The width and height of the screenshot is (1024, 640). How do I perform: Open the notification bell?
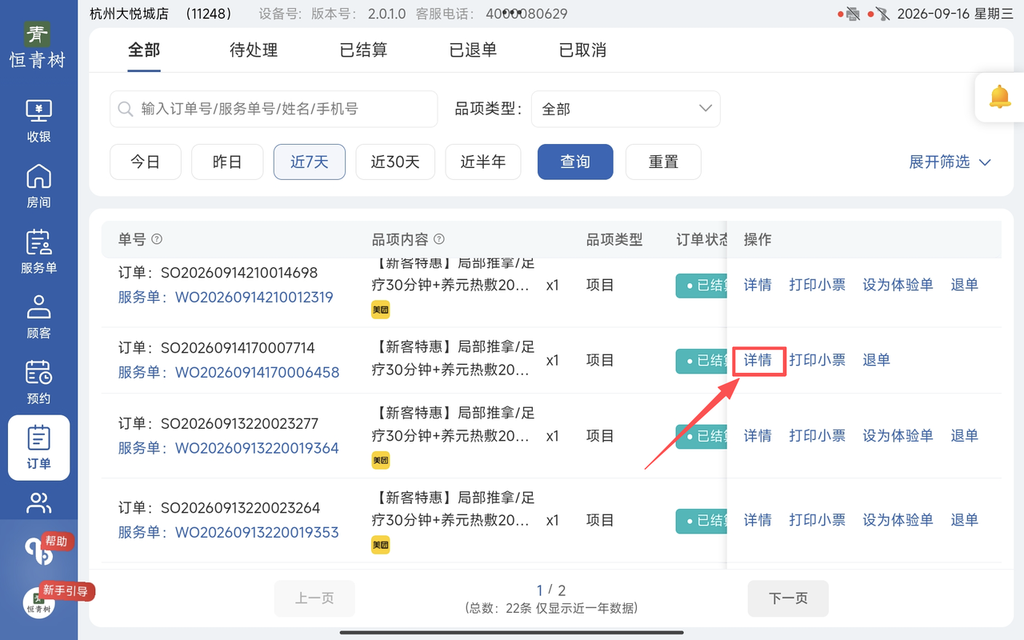click(999, 97)
